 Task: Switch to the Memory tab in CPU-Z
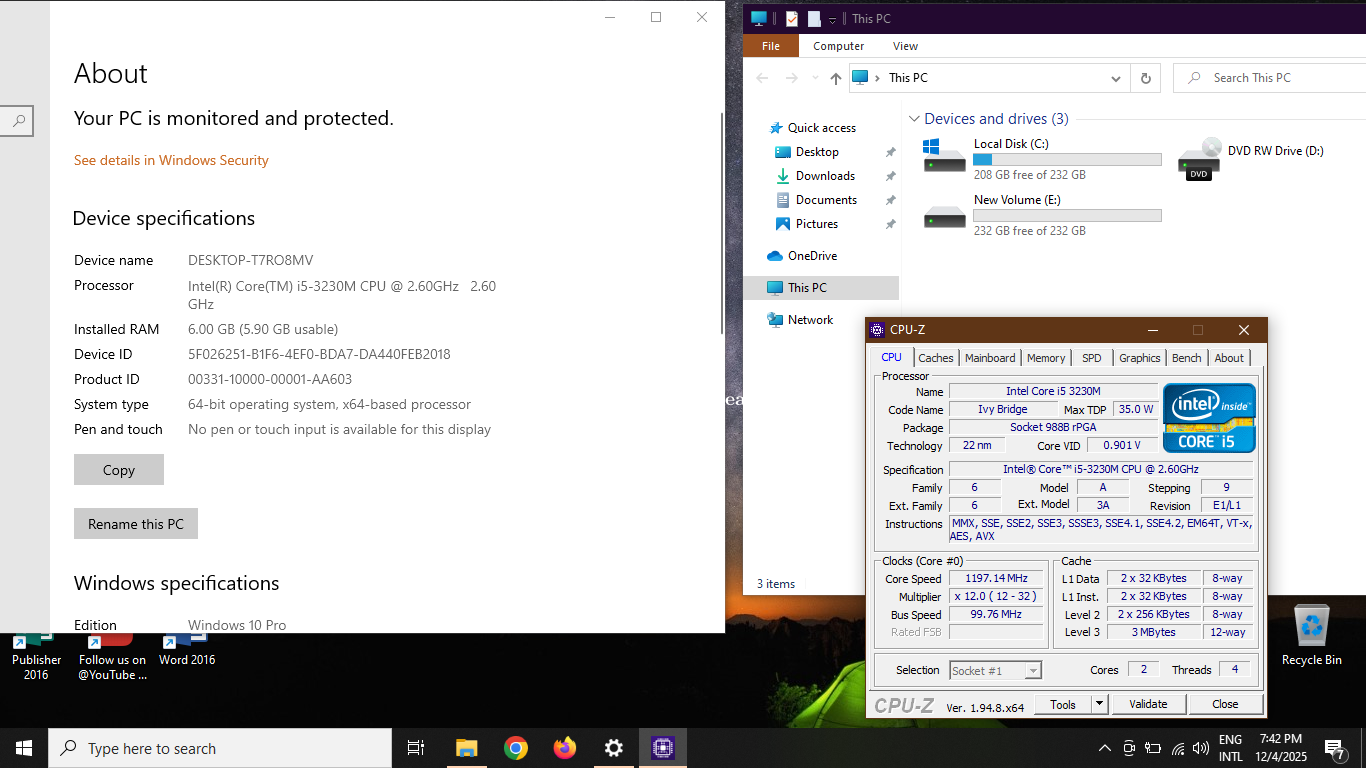coord(1046,358)
